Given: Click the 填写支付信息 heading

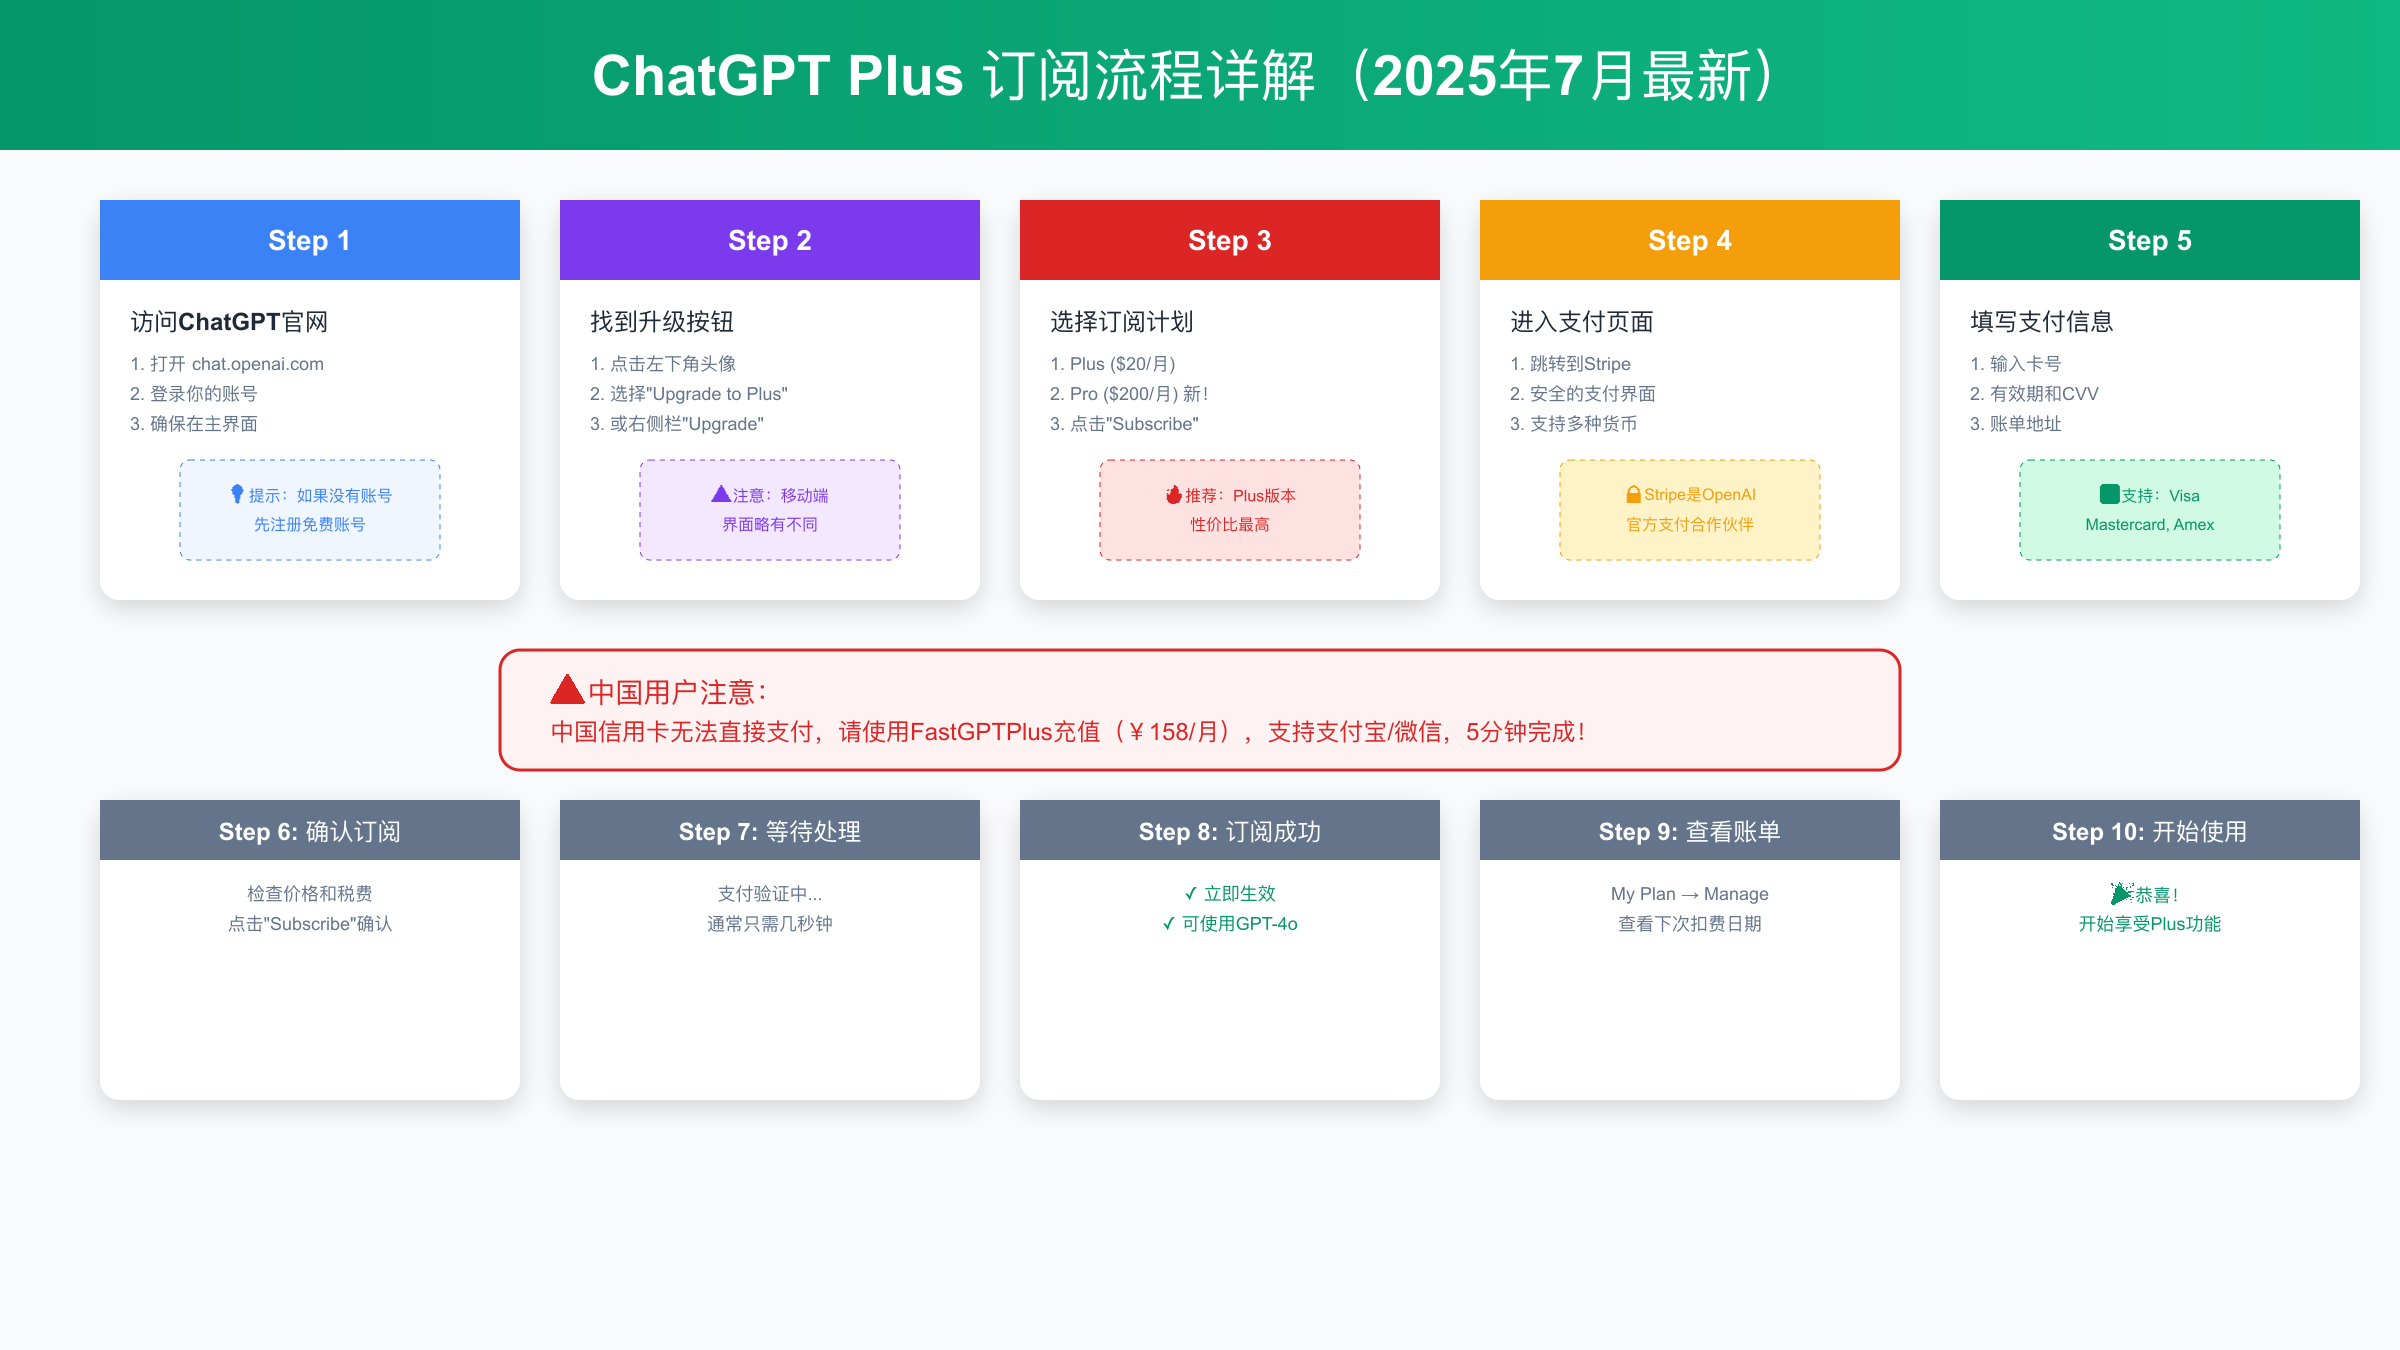Looking at the screenshot, I should point(2042,321).
